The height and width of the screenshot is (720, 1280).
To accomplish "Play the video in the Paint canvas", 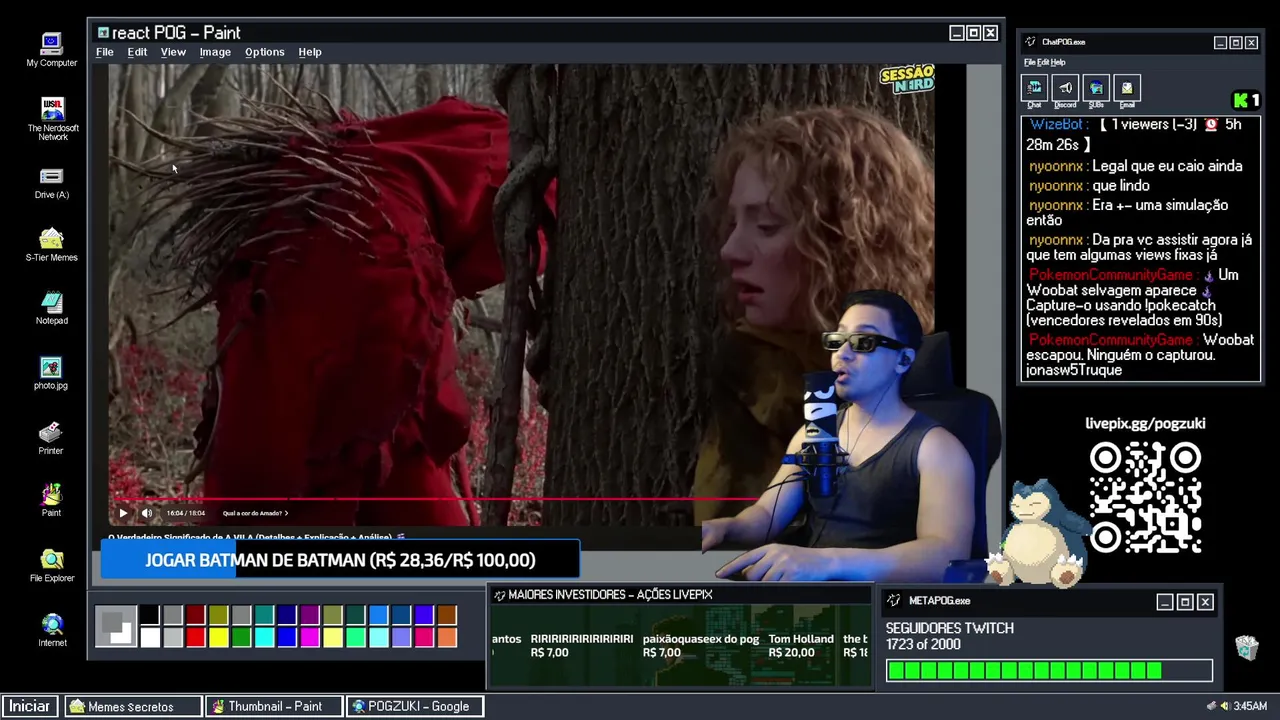I will pyautogui.click(x=123, y=513).
